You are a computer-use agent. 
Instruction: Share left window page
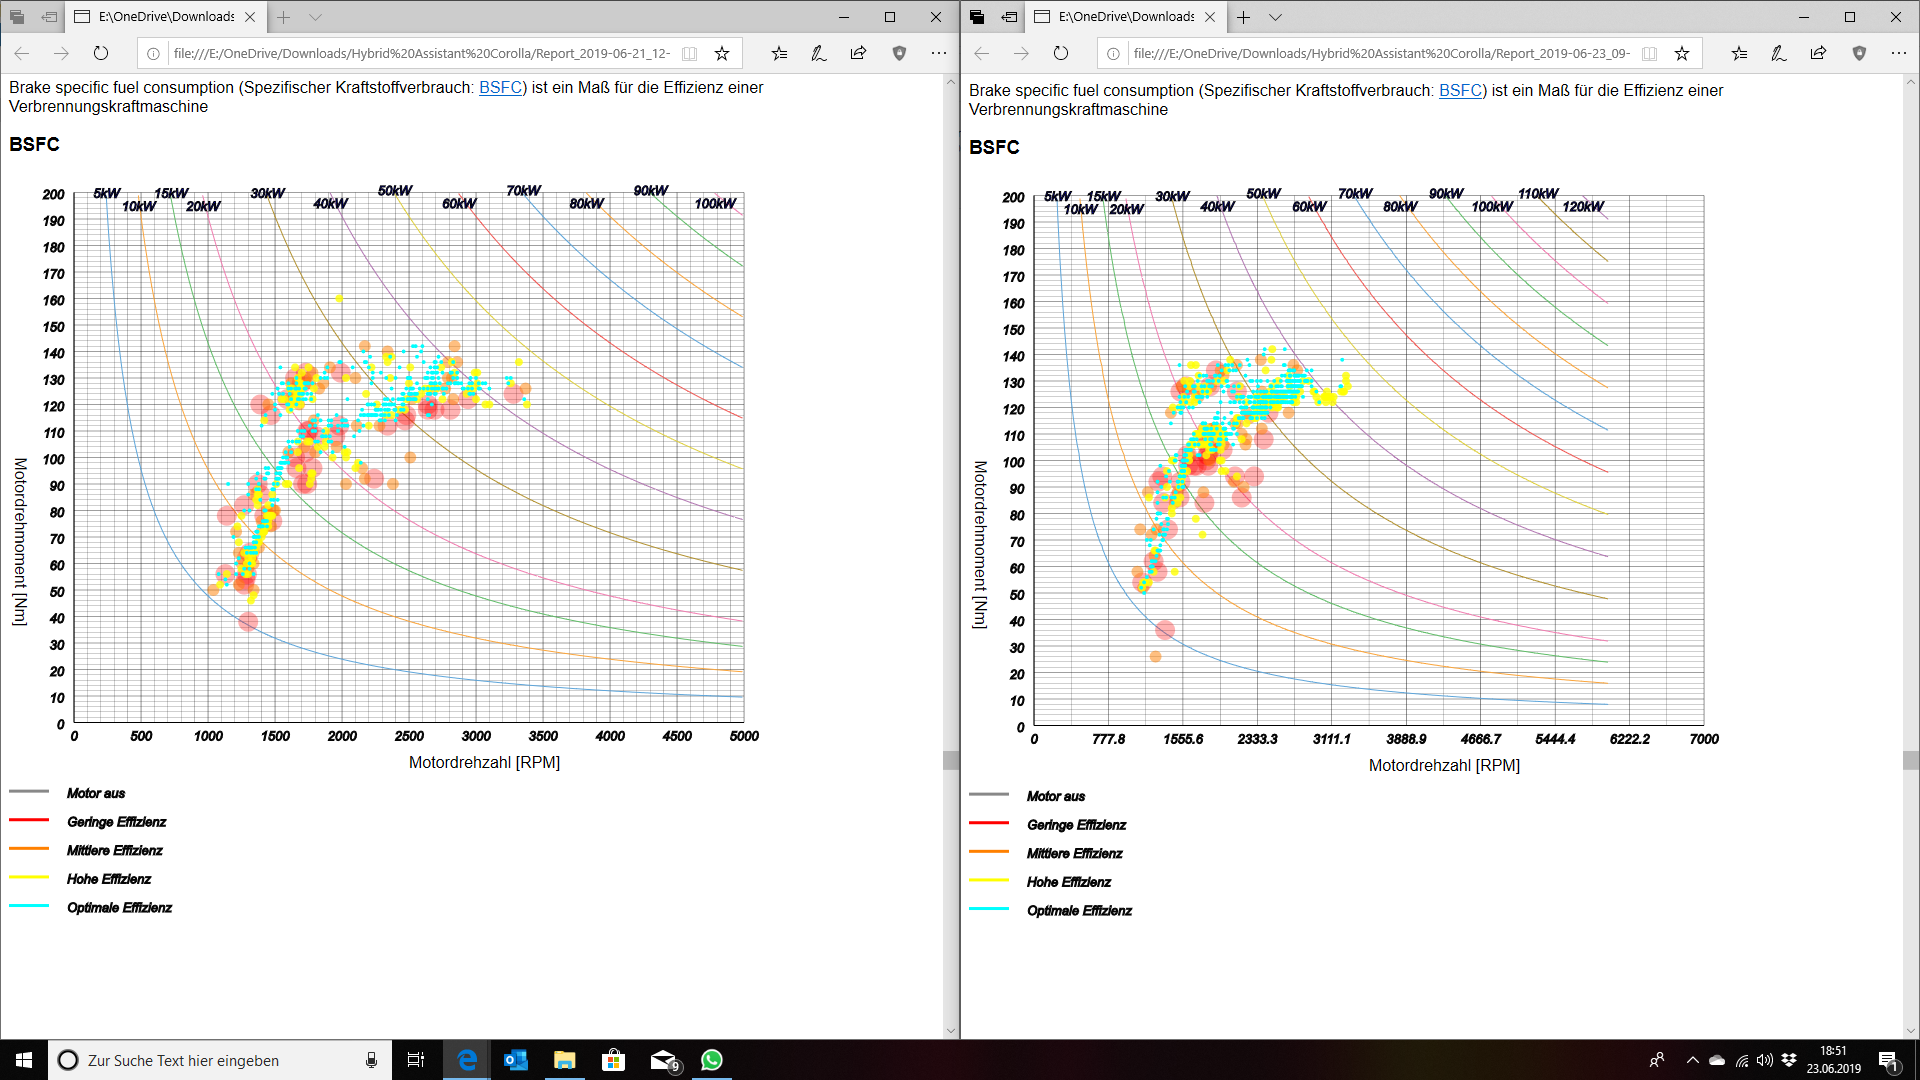pyautogui.click(x=858, y=53)
